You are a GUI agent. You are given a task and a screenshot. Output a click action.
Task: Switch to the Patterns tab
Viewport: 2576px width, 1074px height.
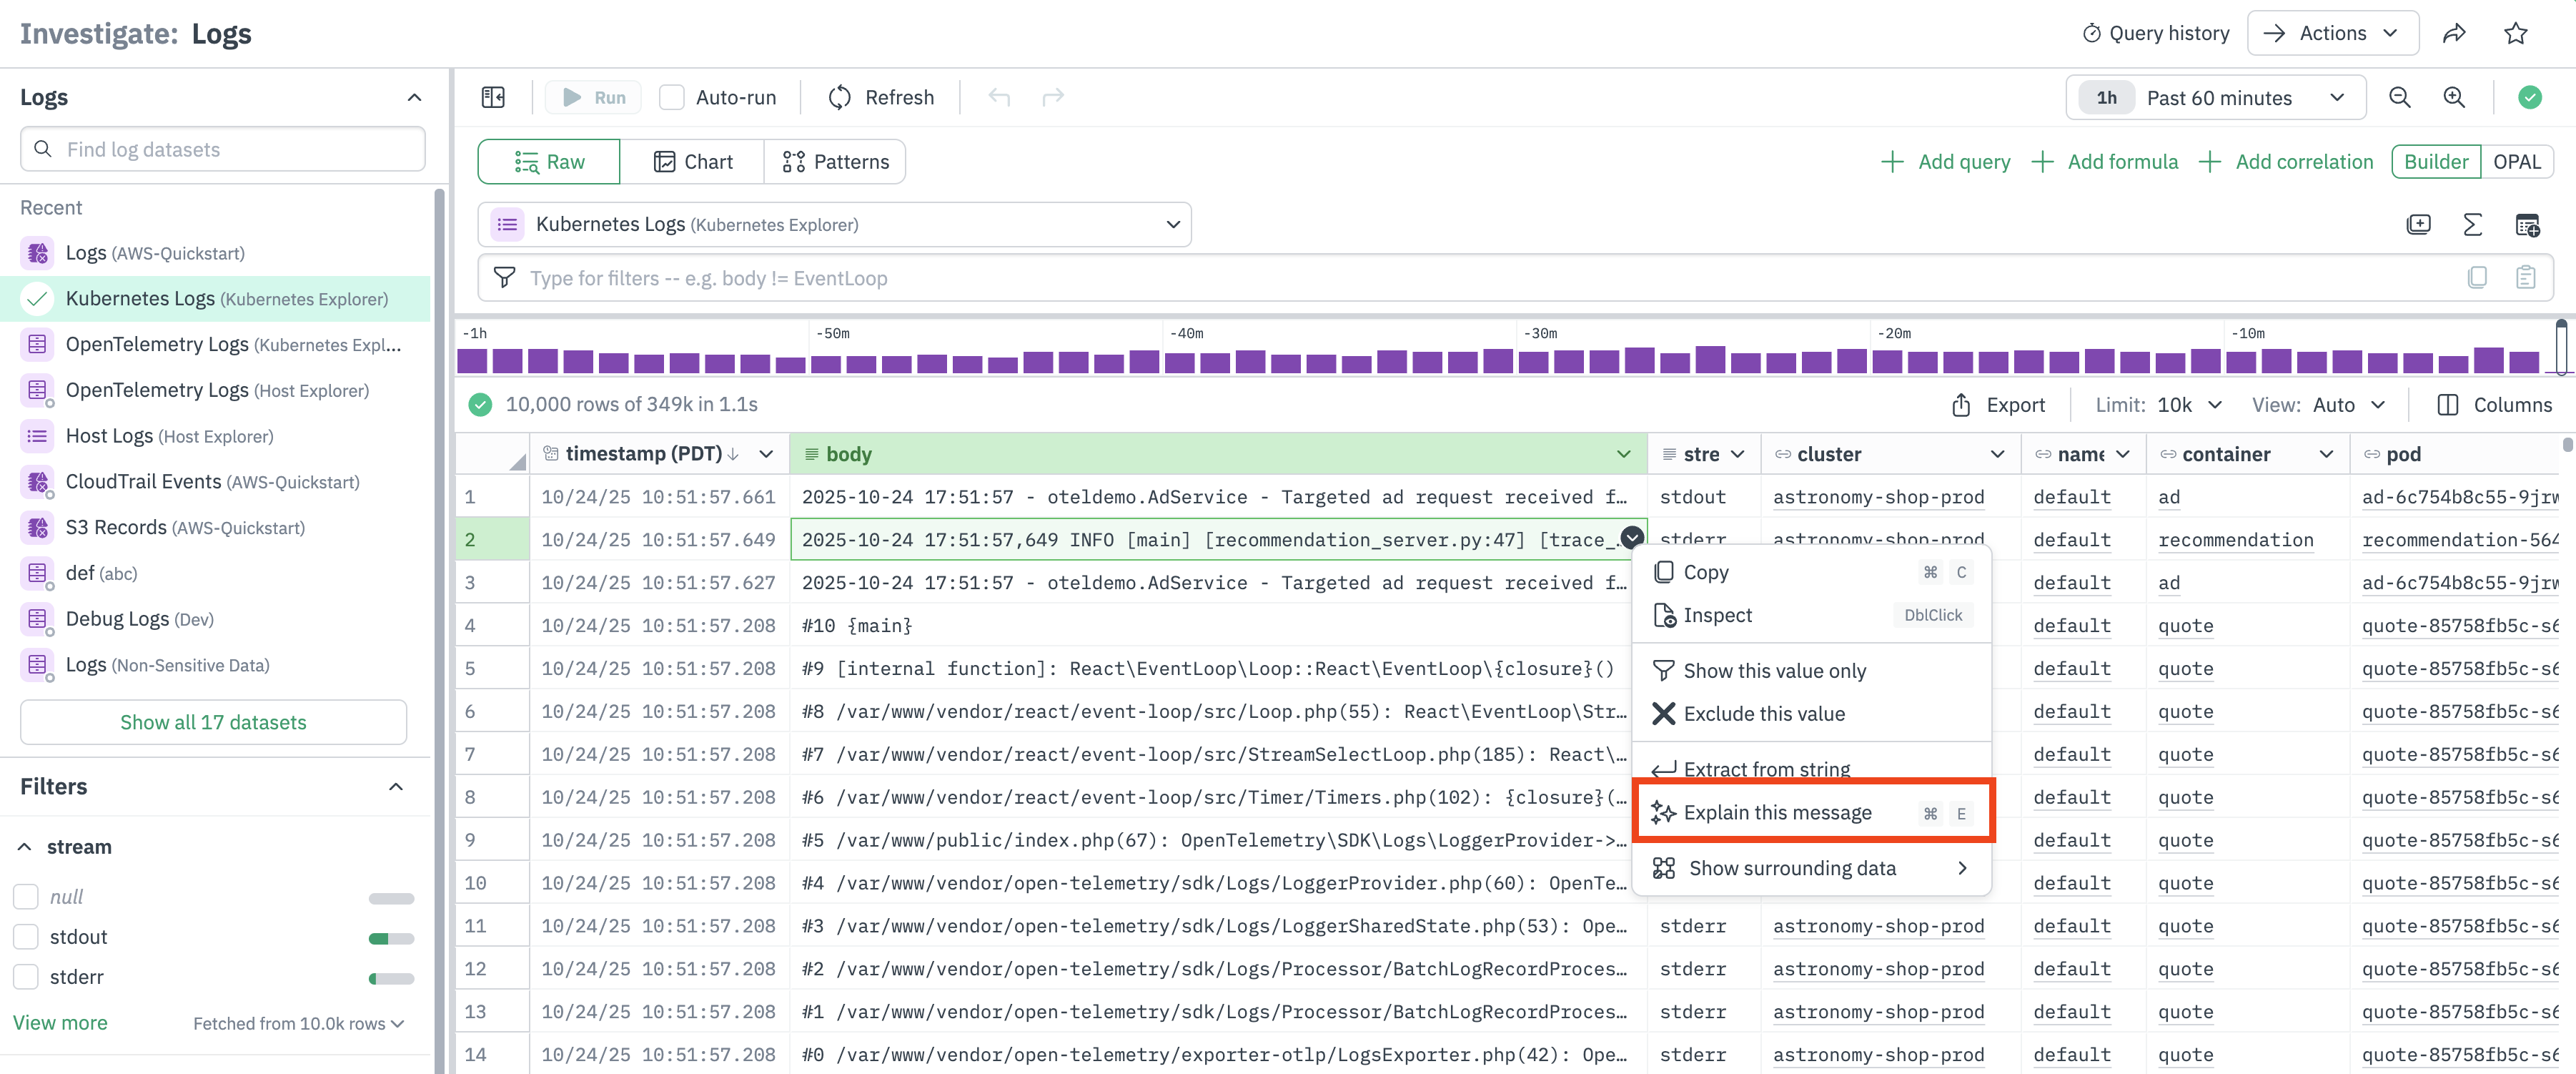pyautogui.click(x=835, y=162)
